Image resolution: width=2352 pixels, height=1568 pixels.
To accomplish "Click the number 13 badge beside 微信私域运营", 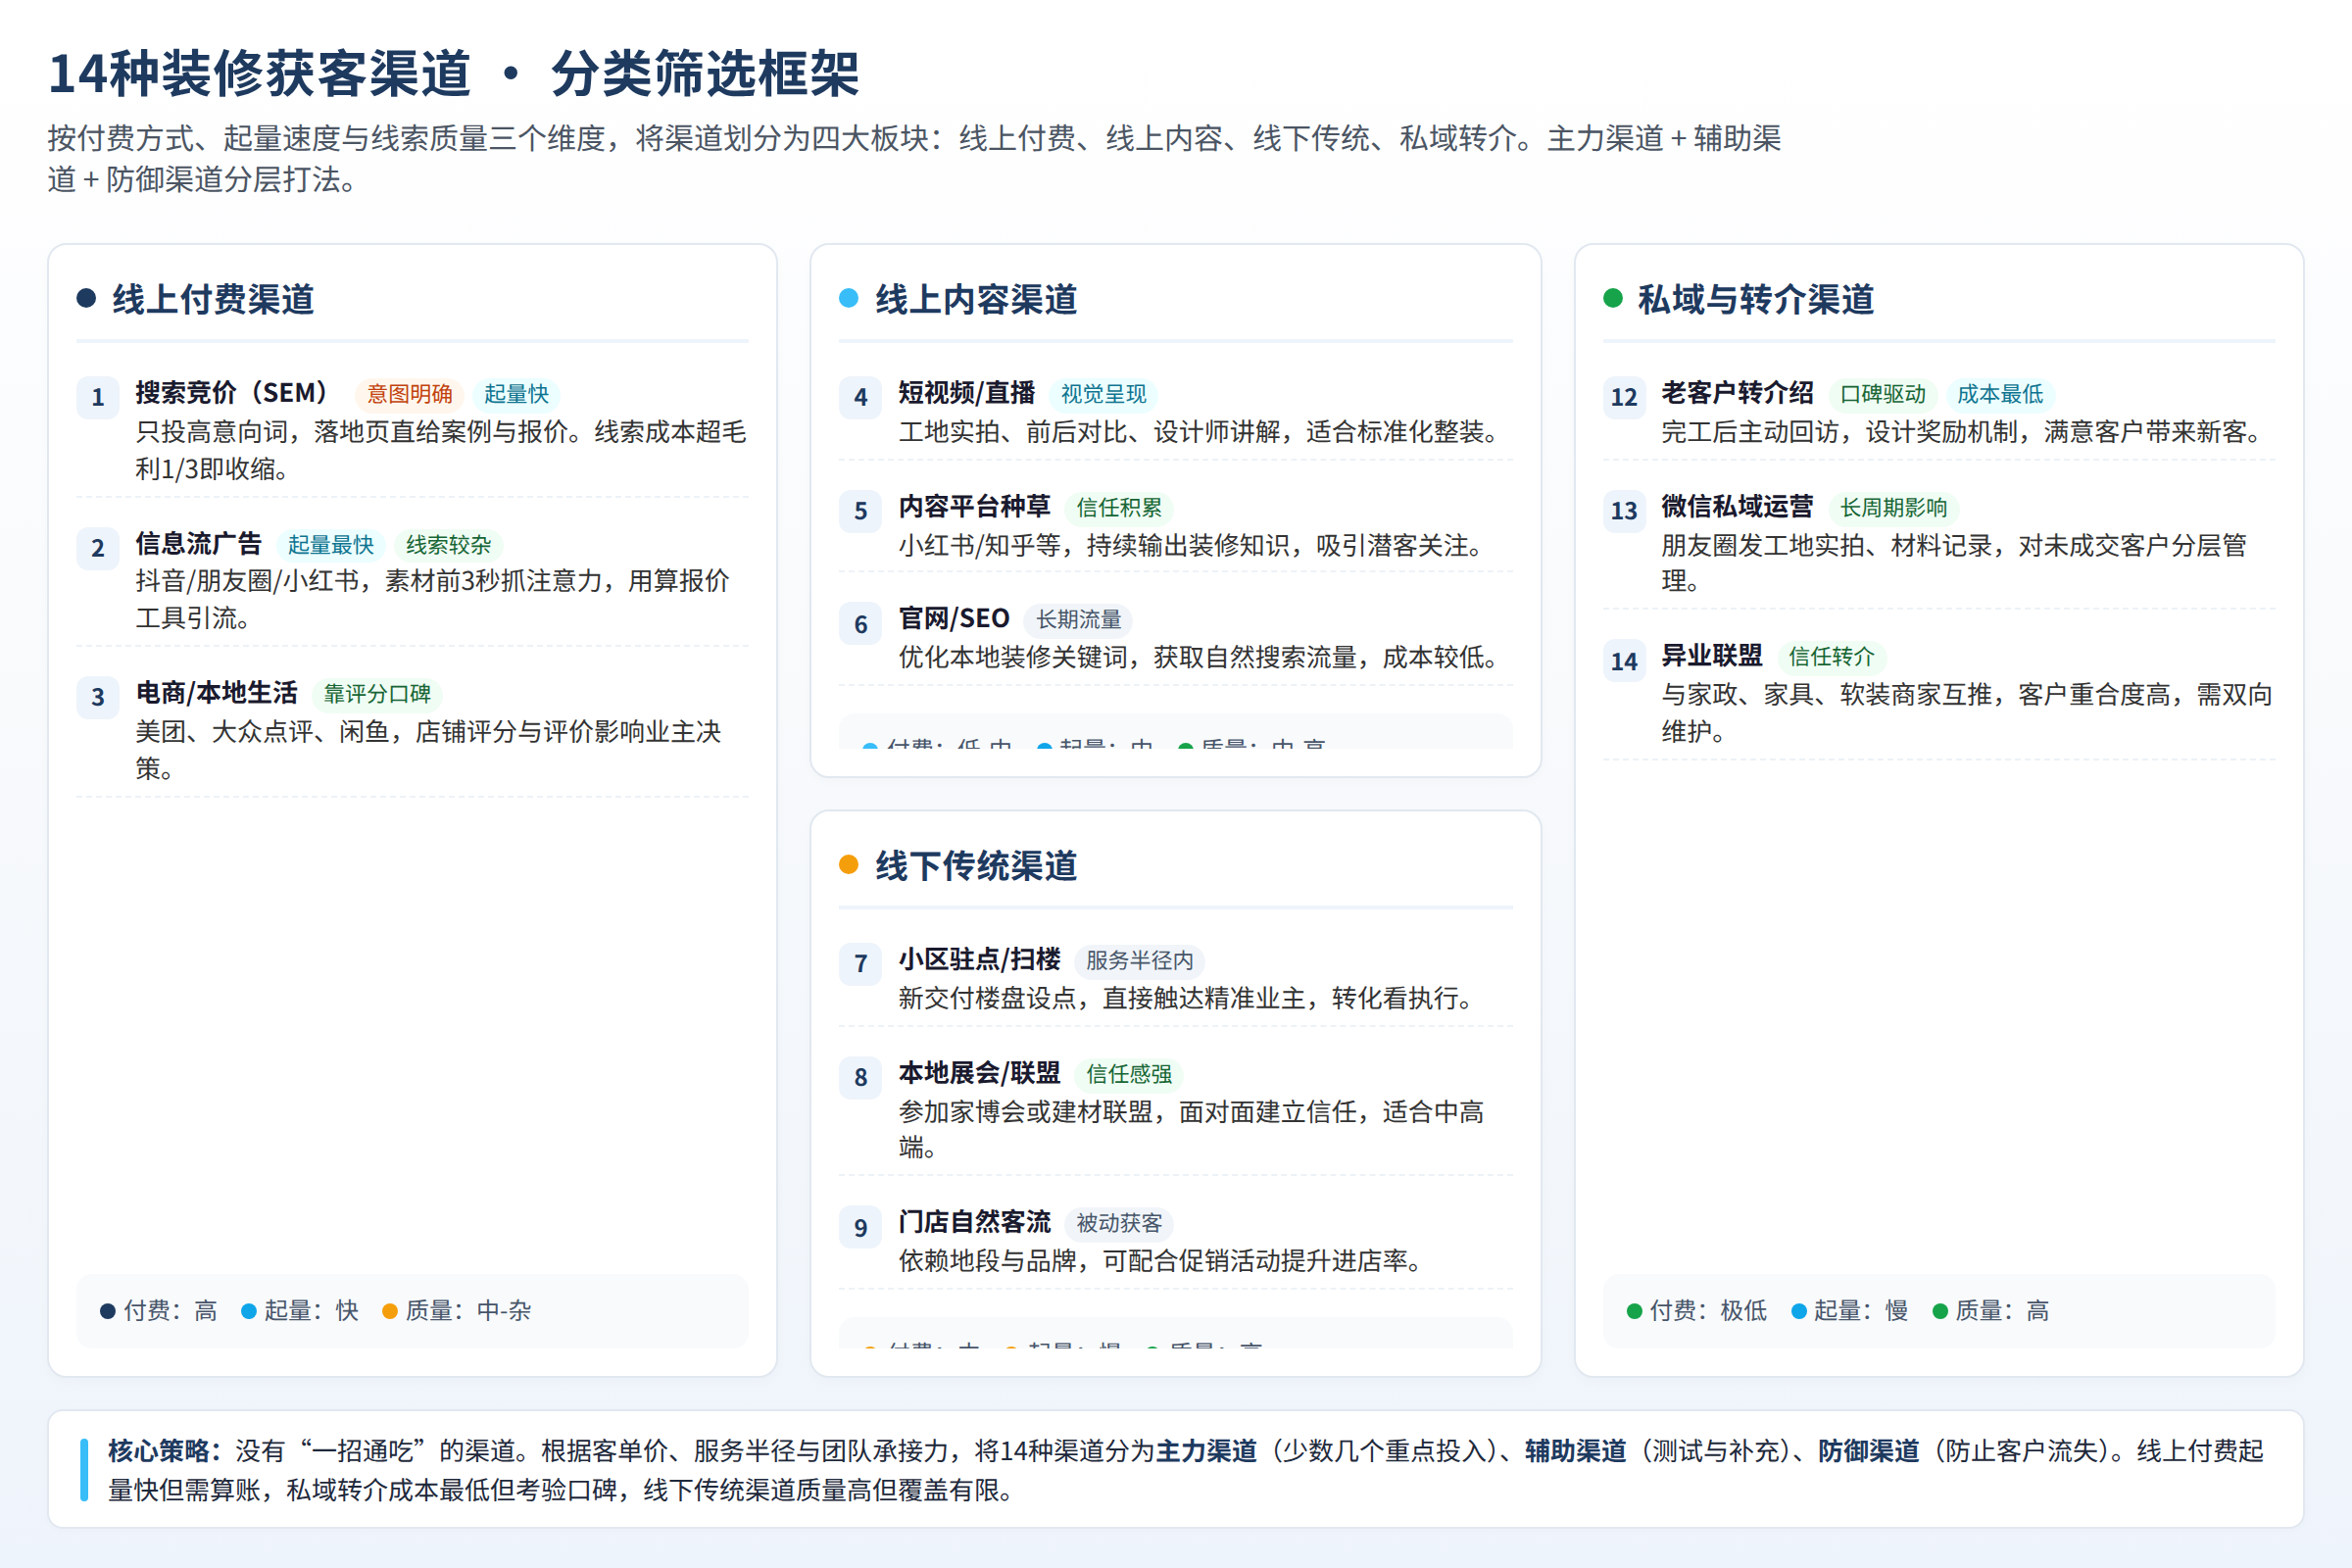I will click(1624, 511).
